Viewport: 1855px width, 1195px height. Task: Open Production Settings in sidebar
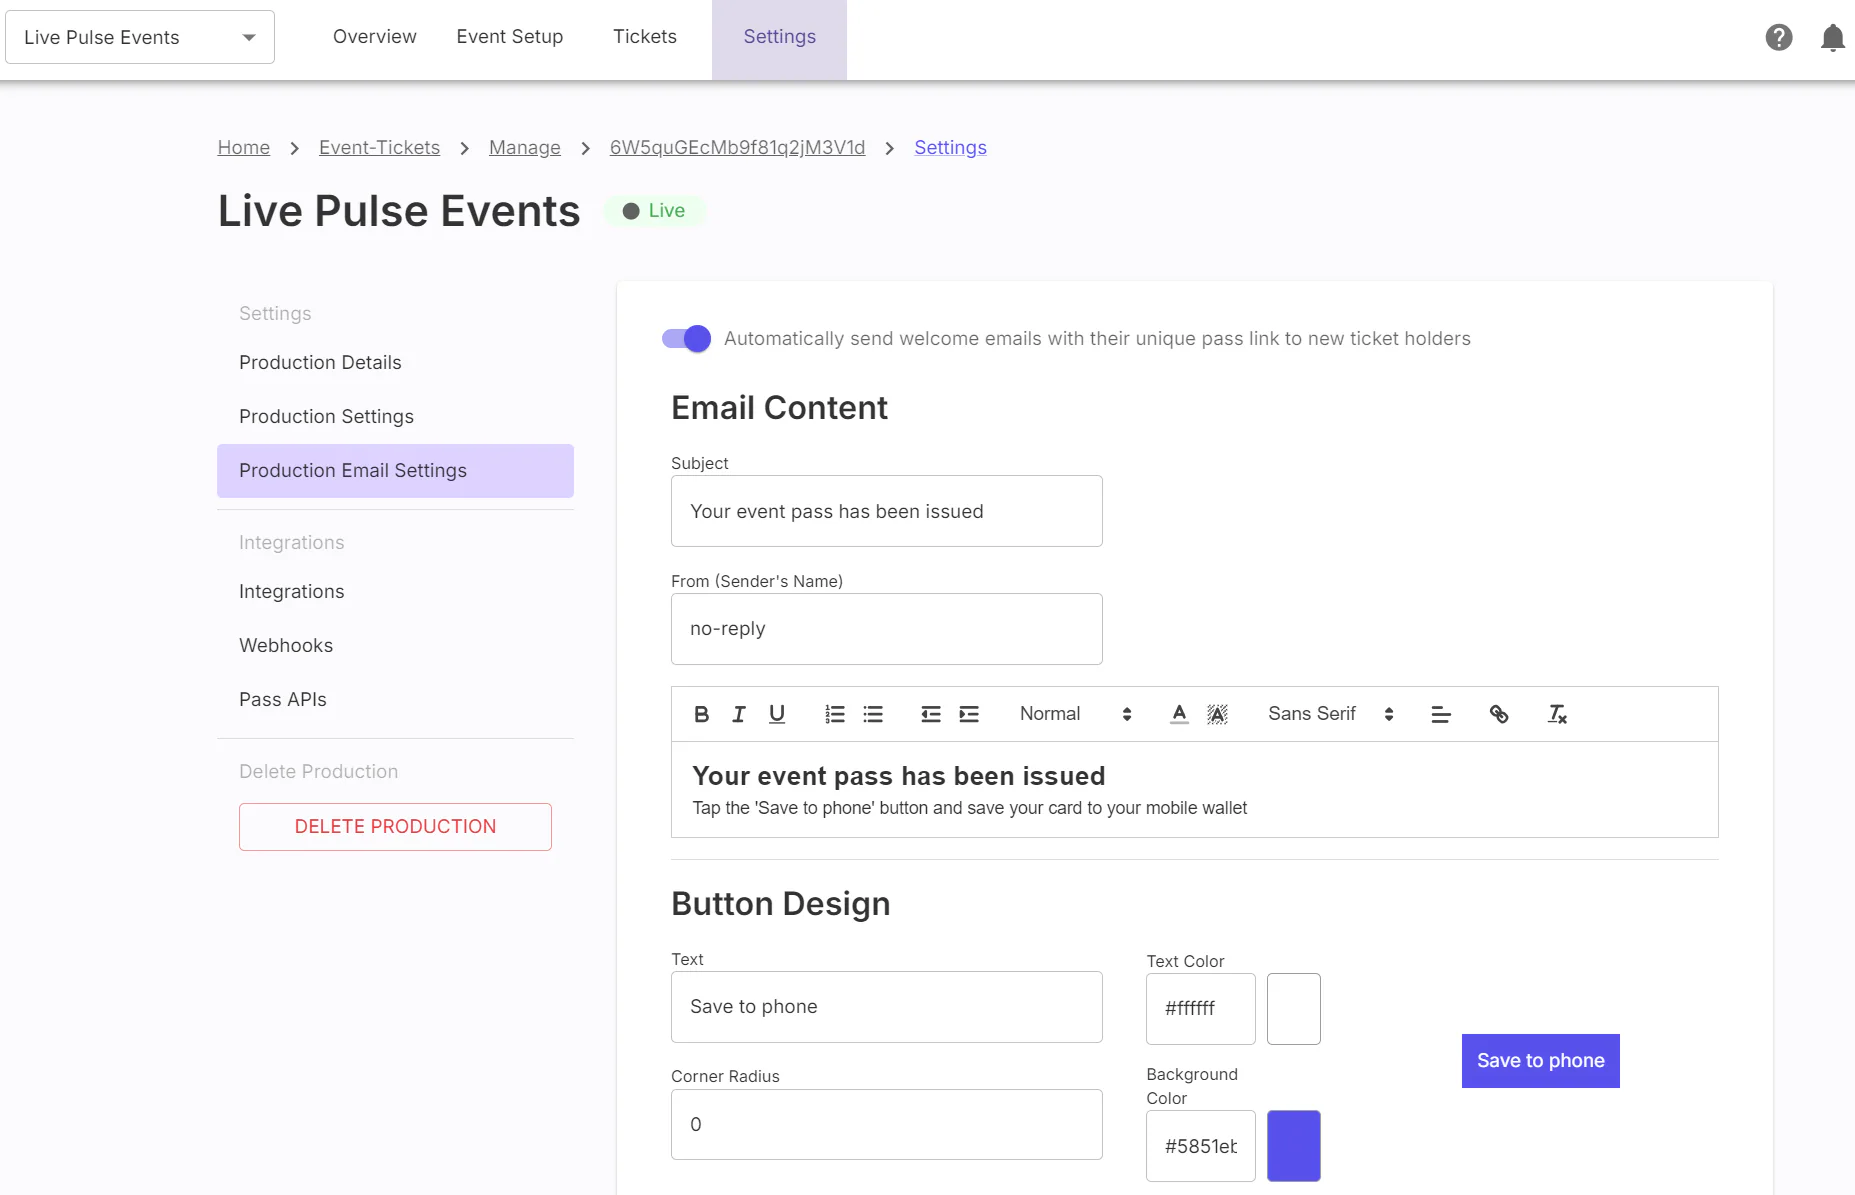coord(395,417)
